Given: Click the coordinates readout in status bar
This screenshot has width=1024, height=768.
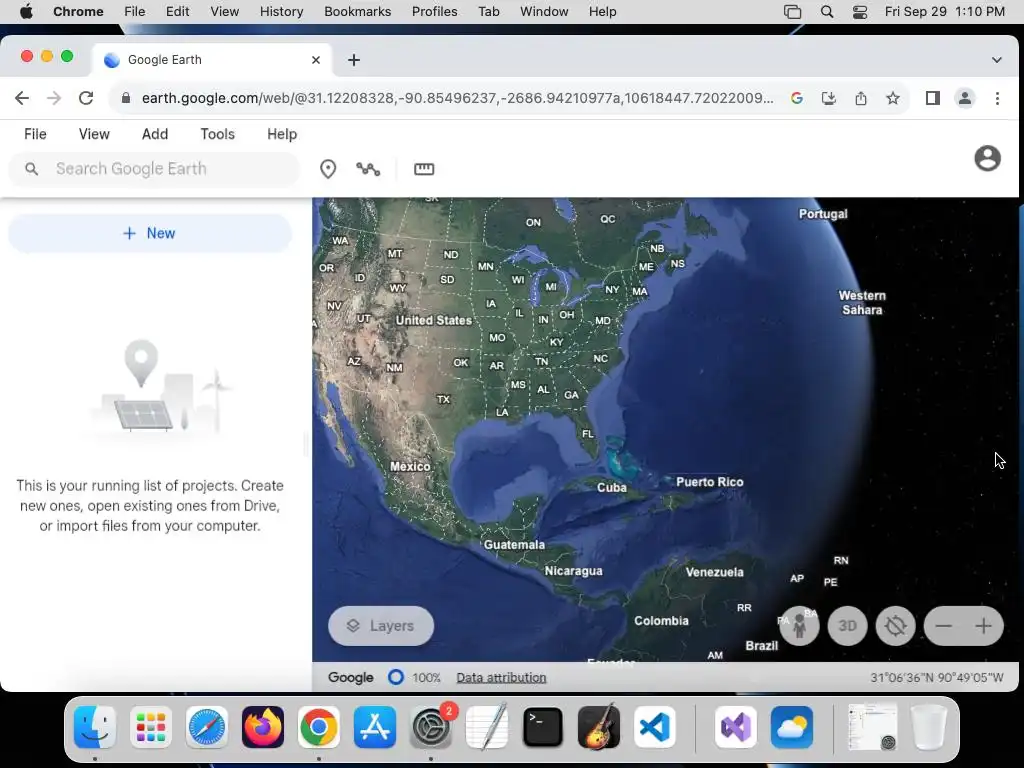Looking at the screenshot, I should coord(936,677).
